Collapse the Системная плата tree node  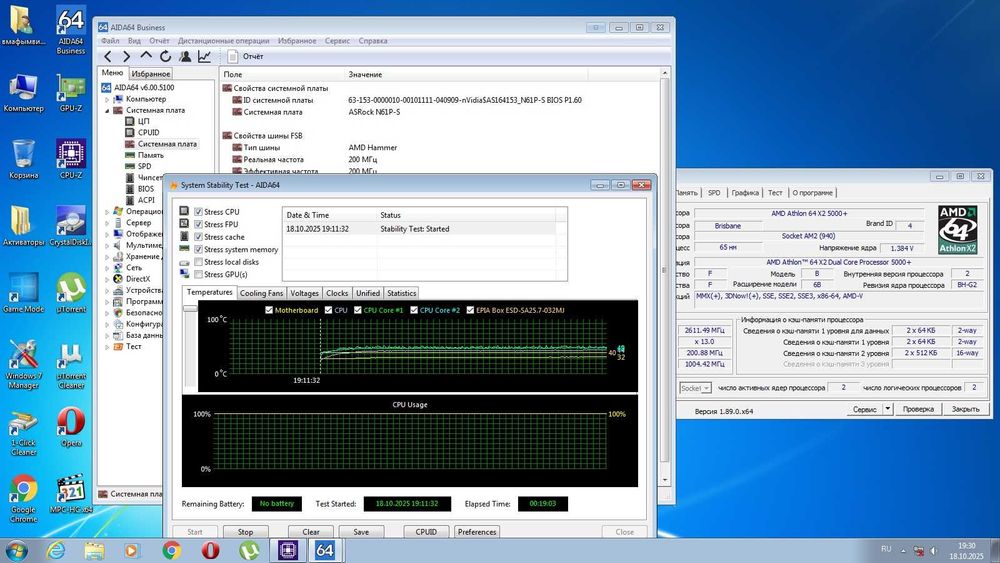coord(107,110)
